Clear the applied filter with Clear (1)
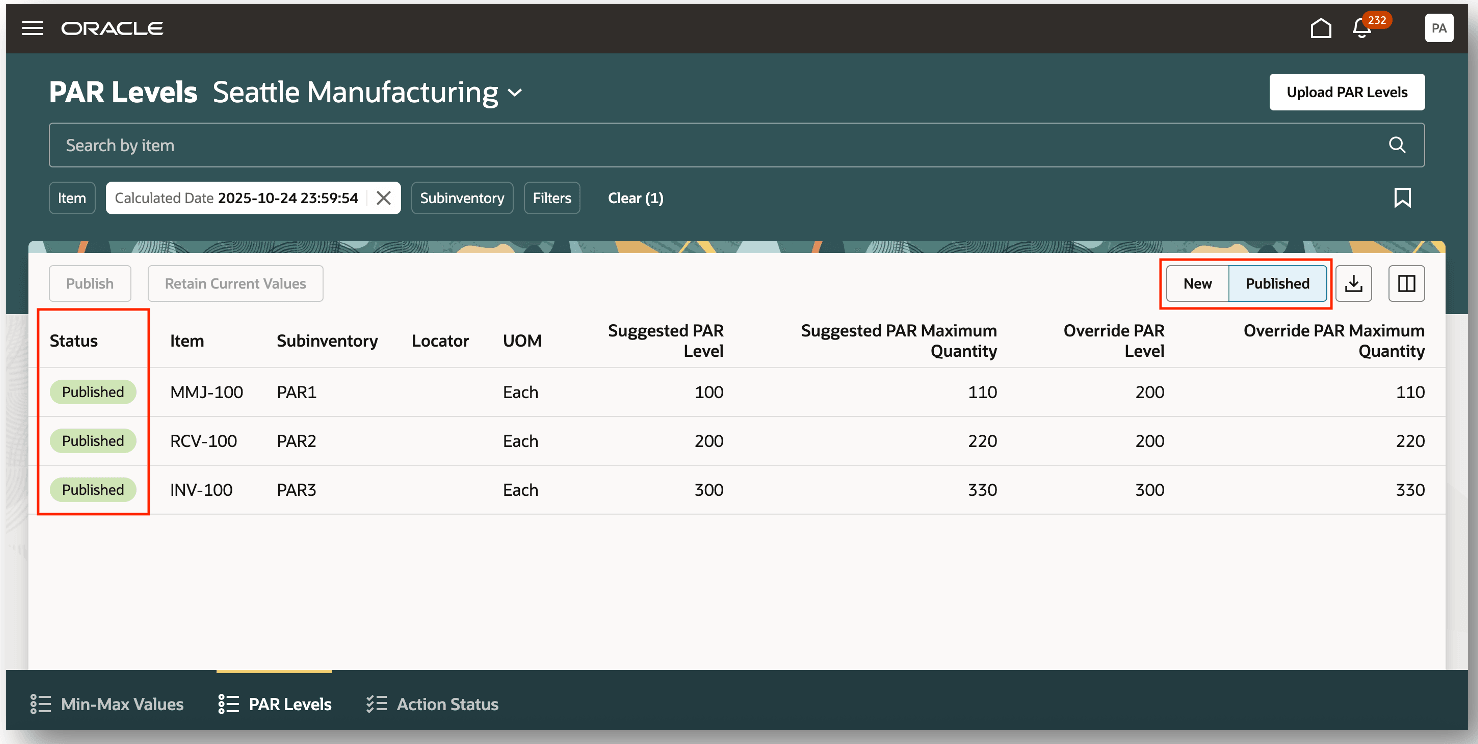This screenshot has width=1478, height=744. [635, 198]
